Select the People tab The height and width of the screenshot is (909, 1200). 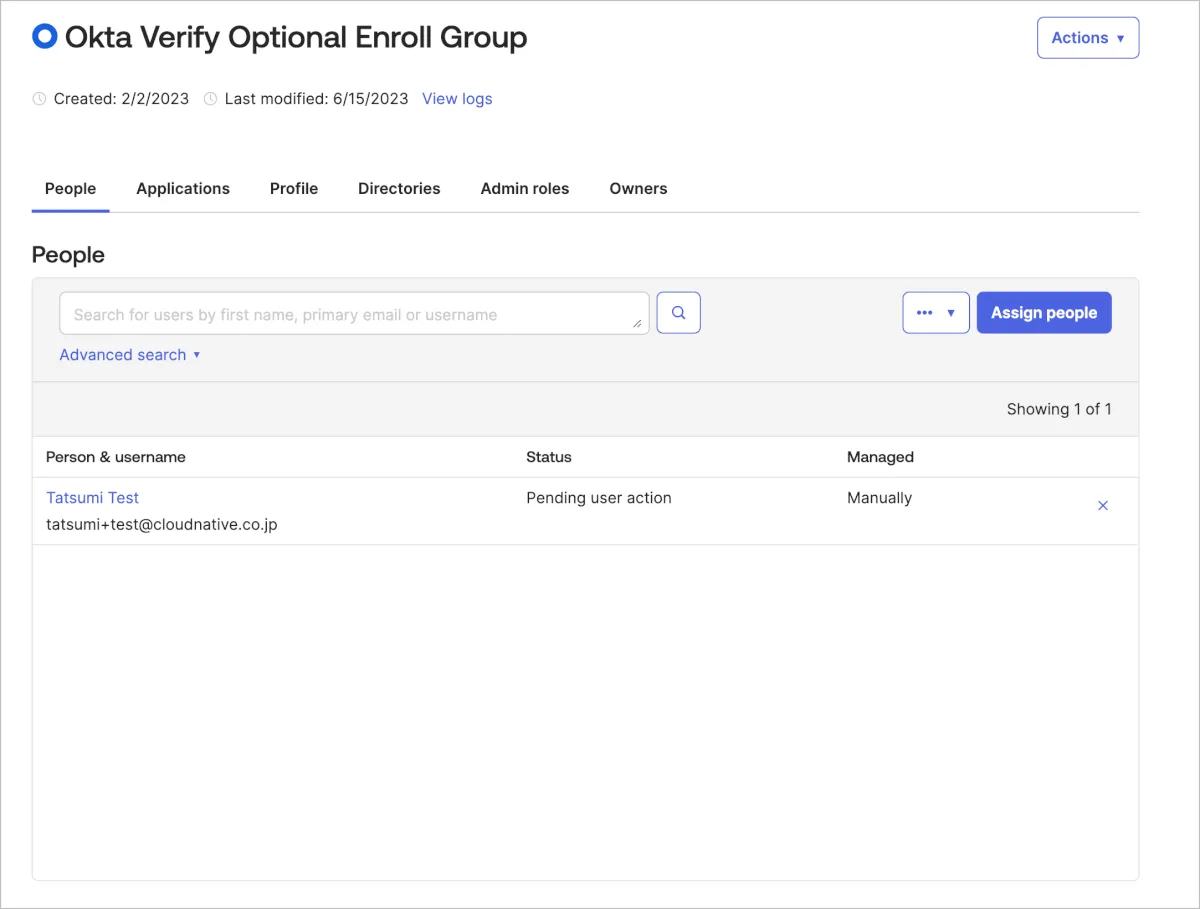71,189
